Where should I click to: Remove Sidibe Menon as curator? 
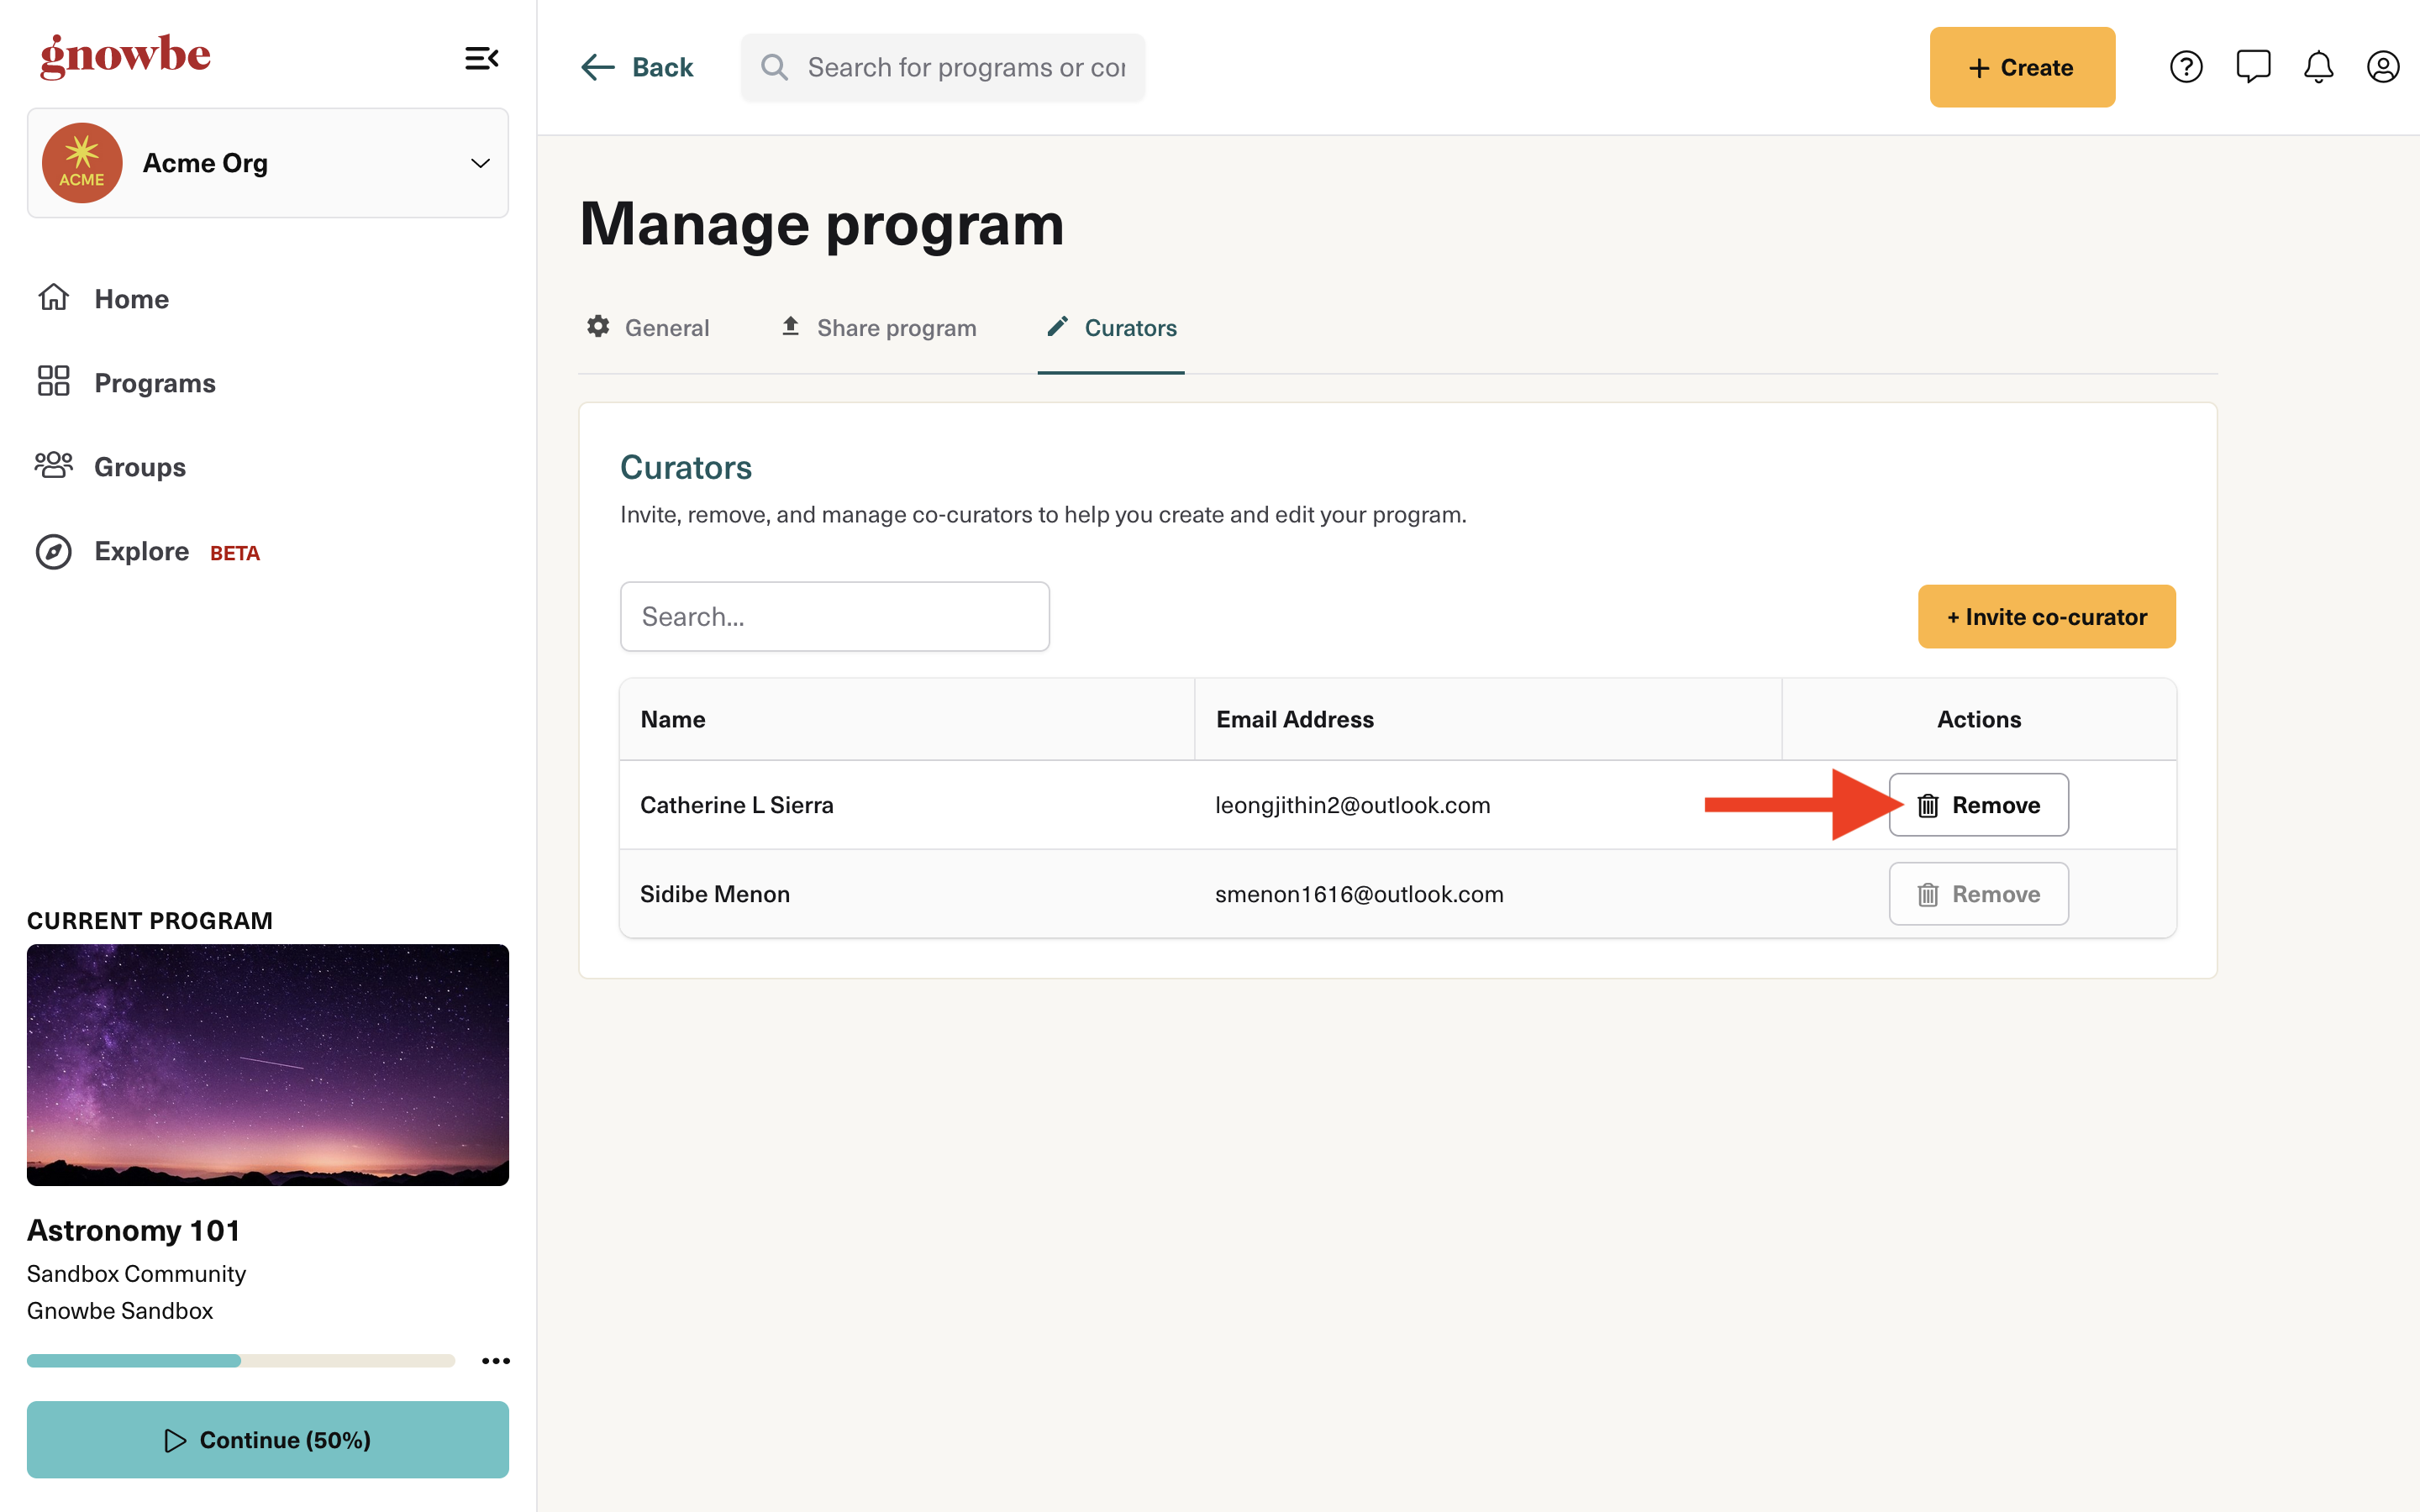click(1978, 894)
